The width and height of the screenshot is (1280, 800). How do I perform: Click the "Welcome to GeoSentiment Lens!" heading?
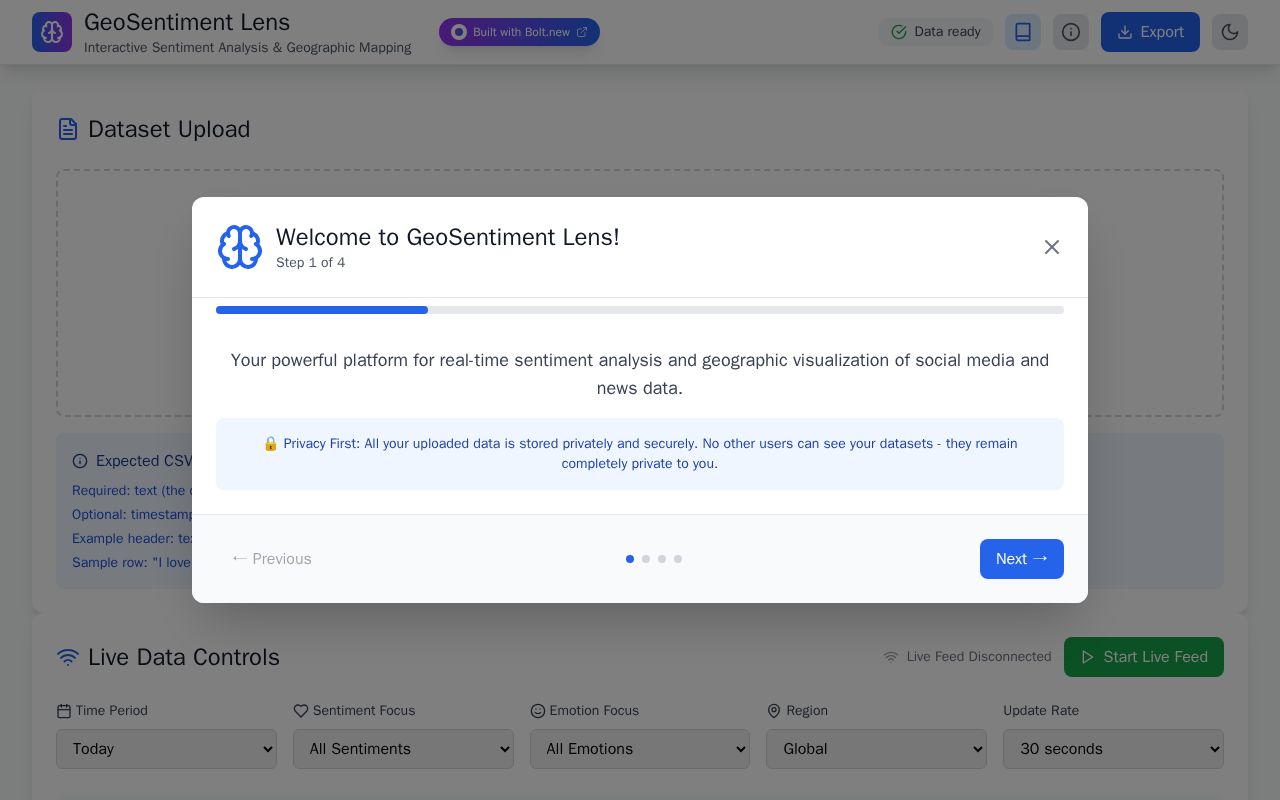tap(448, 237)
